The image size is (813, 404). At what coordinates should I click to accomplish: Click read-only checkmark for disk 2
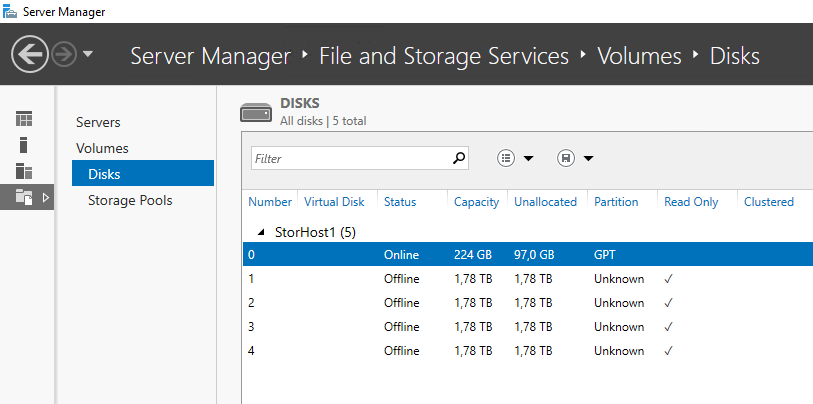click(x=668, y=303)
